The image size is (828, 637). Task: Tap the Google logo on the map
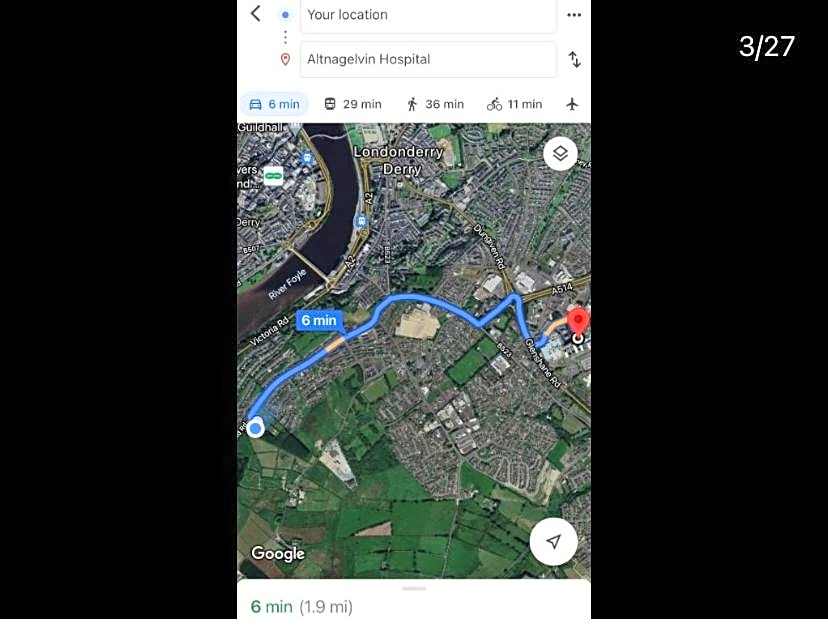pos(278,553)
